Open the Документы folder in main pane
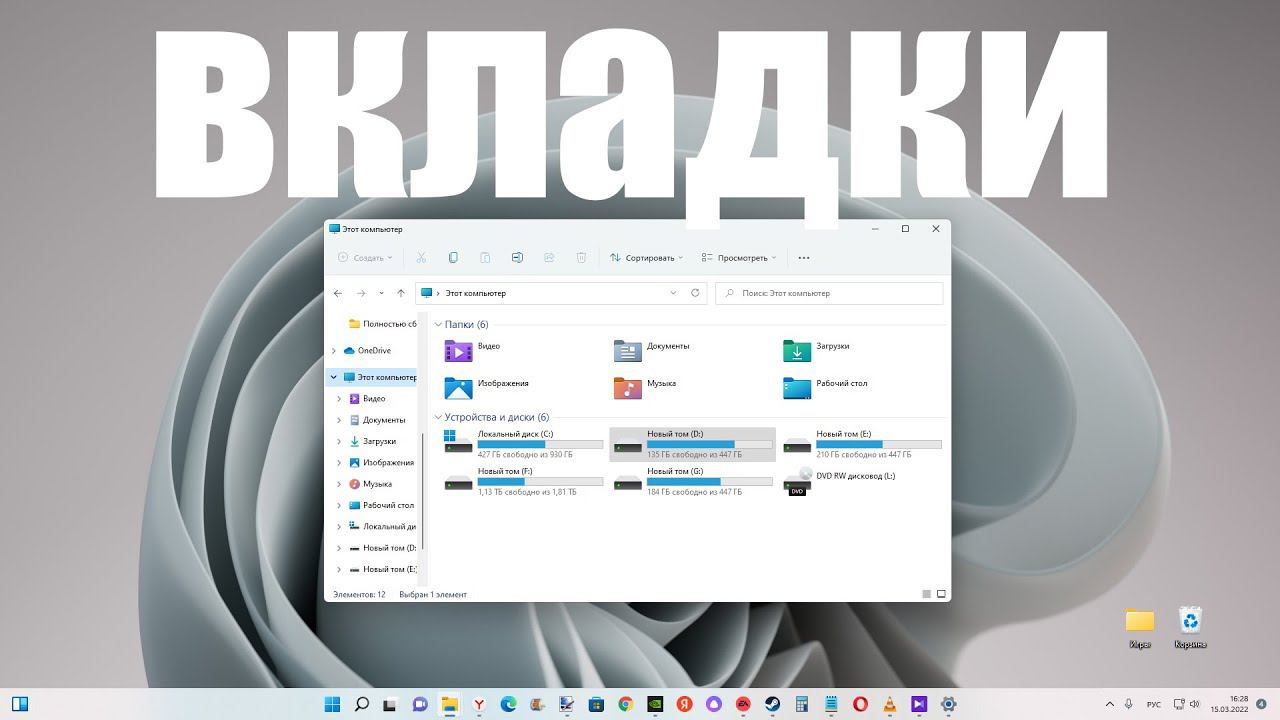The height and width of the screenshot is (720, 1280). click(x=652, y=351)
